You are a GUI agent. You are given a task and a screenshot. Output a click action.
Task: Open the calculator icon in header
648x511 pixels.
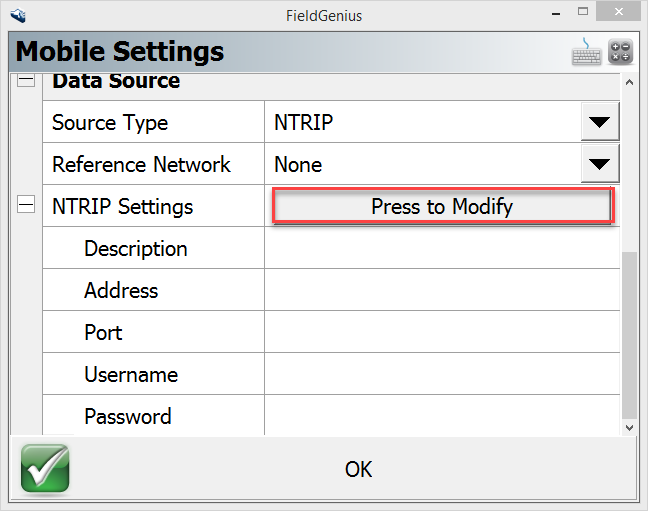(620, 52)
